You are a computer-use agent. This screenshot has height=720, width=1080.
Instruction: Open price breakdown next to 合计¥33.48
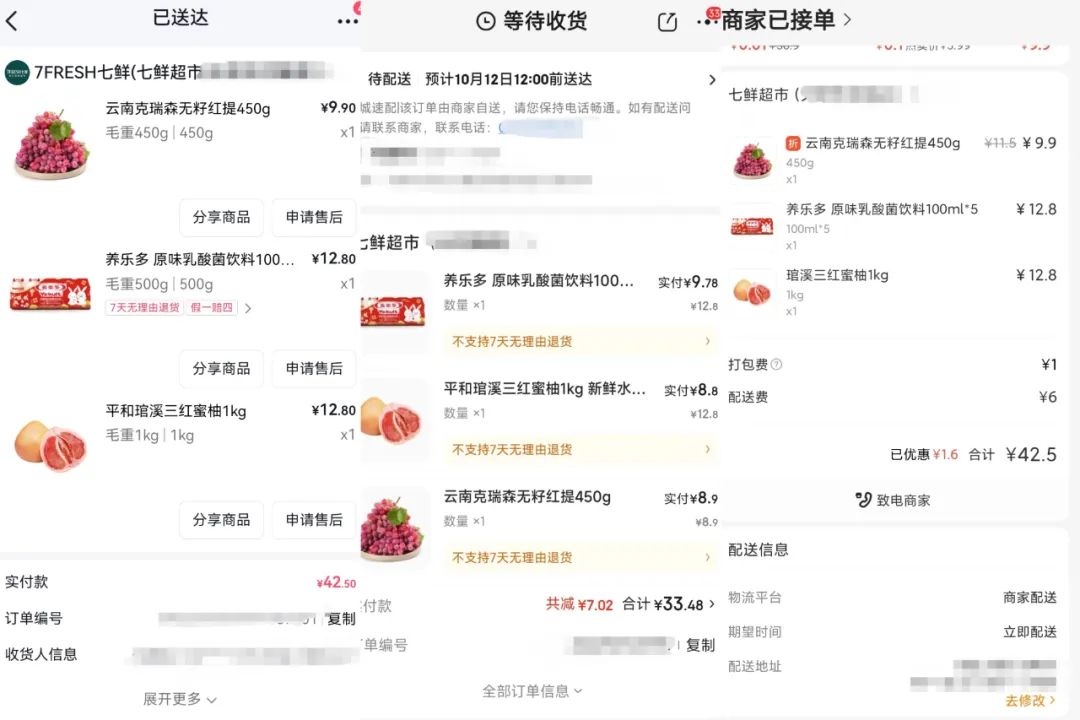(712, 604)
